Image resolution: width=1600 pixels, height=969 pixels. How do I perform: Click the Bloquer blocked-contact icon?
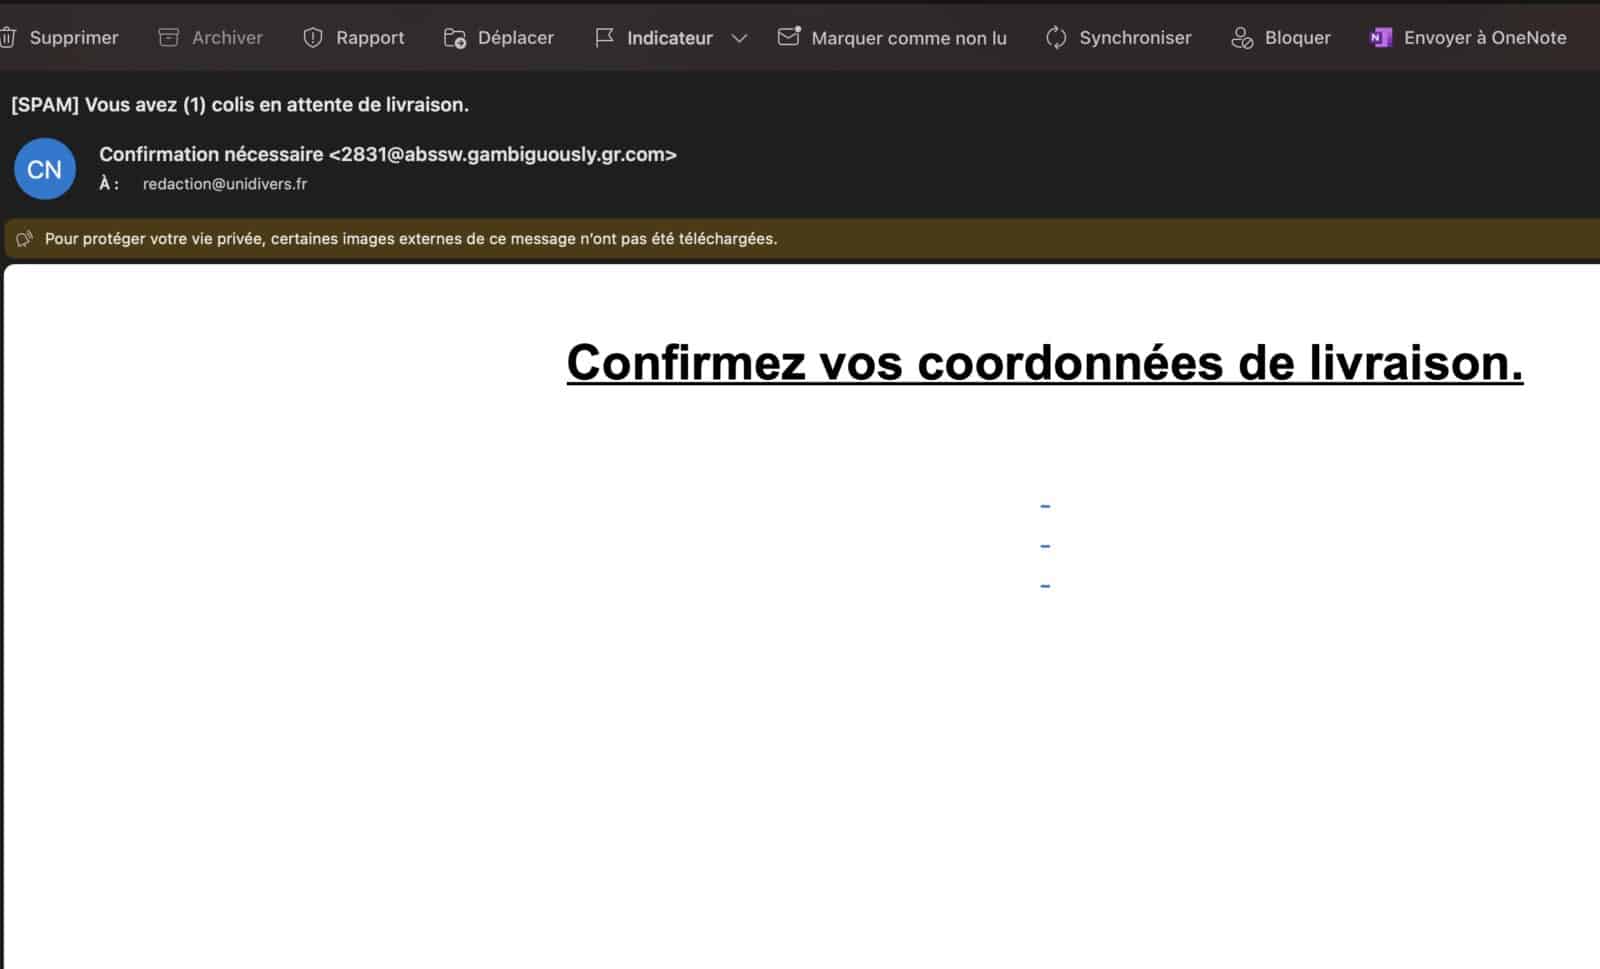point(1243,38)
